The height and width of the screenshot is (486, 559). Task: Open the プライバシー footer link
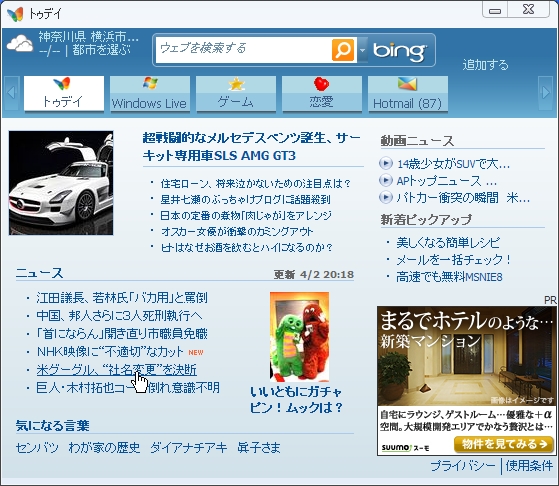pyautogui.click(x=463, y=466)
